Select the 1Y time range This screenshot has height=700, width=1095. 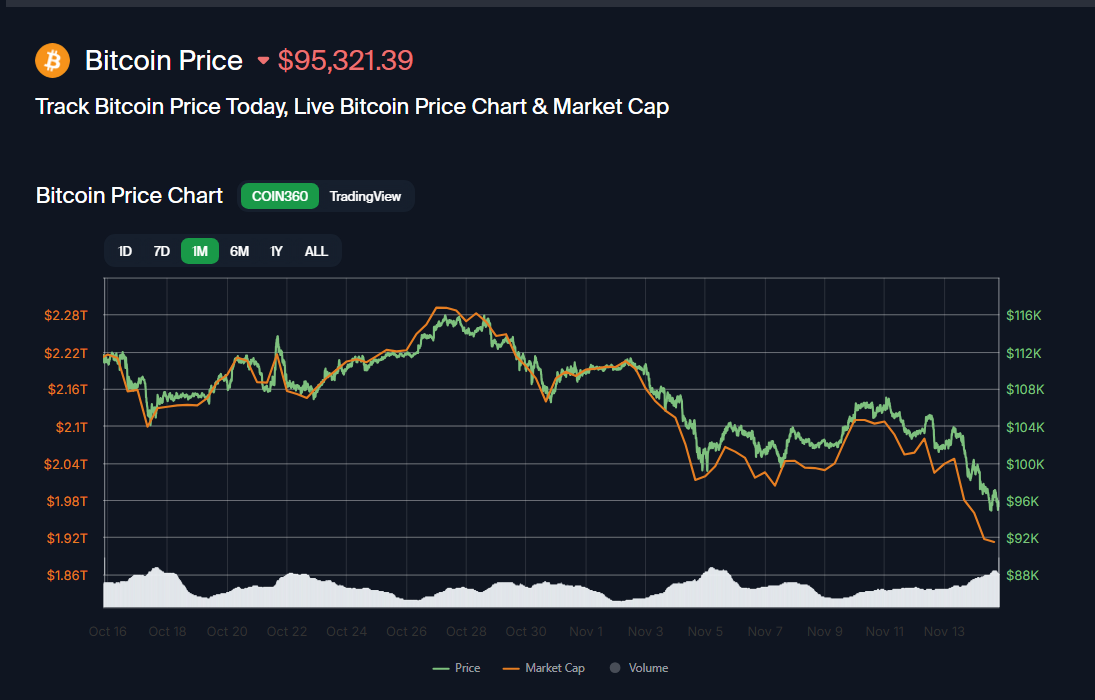pyautogui.click(x=276, y=251)
